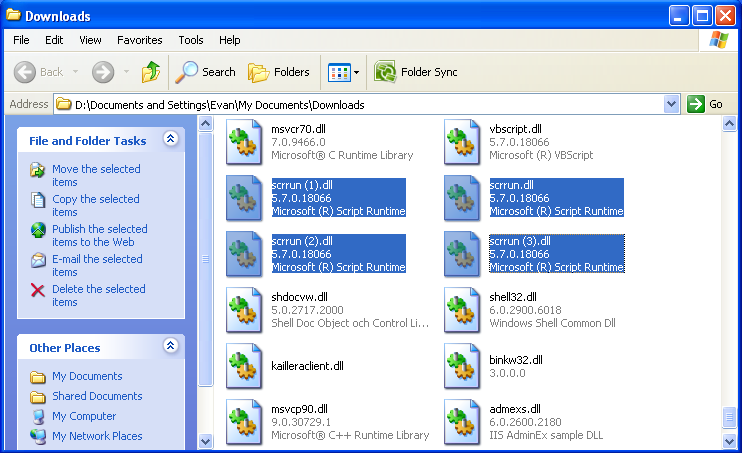Click the file list scroll up arrow
The width and height of the screenshot is (742, 453).
[729, 124]
